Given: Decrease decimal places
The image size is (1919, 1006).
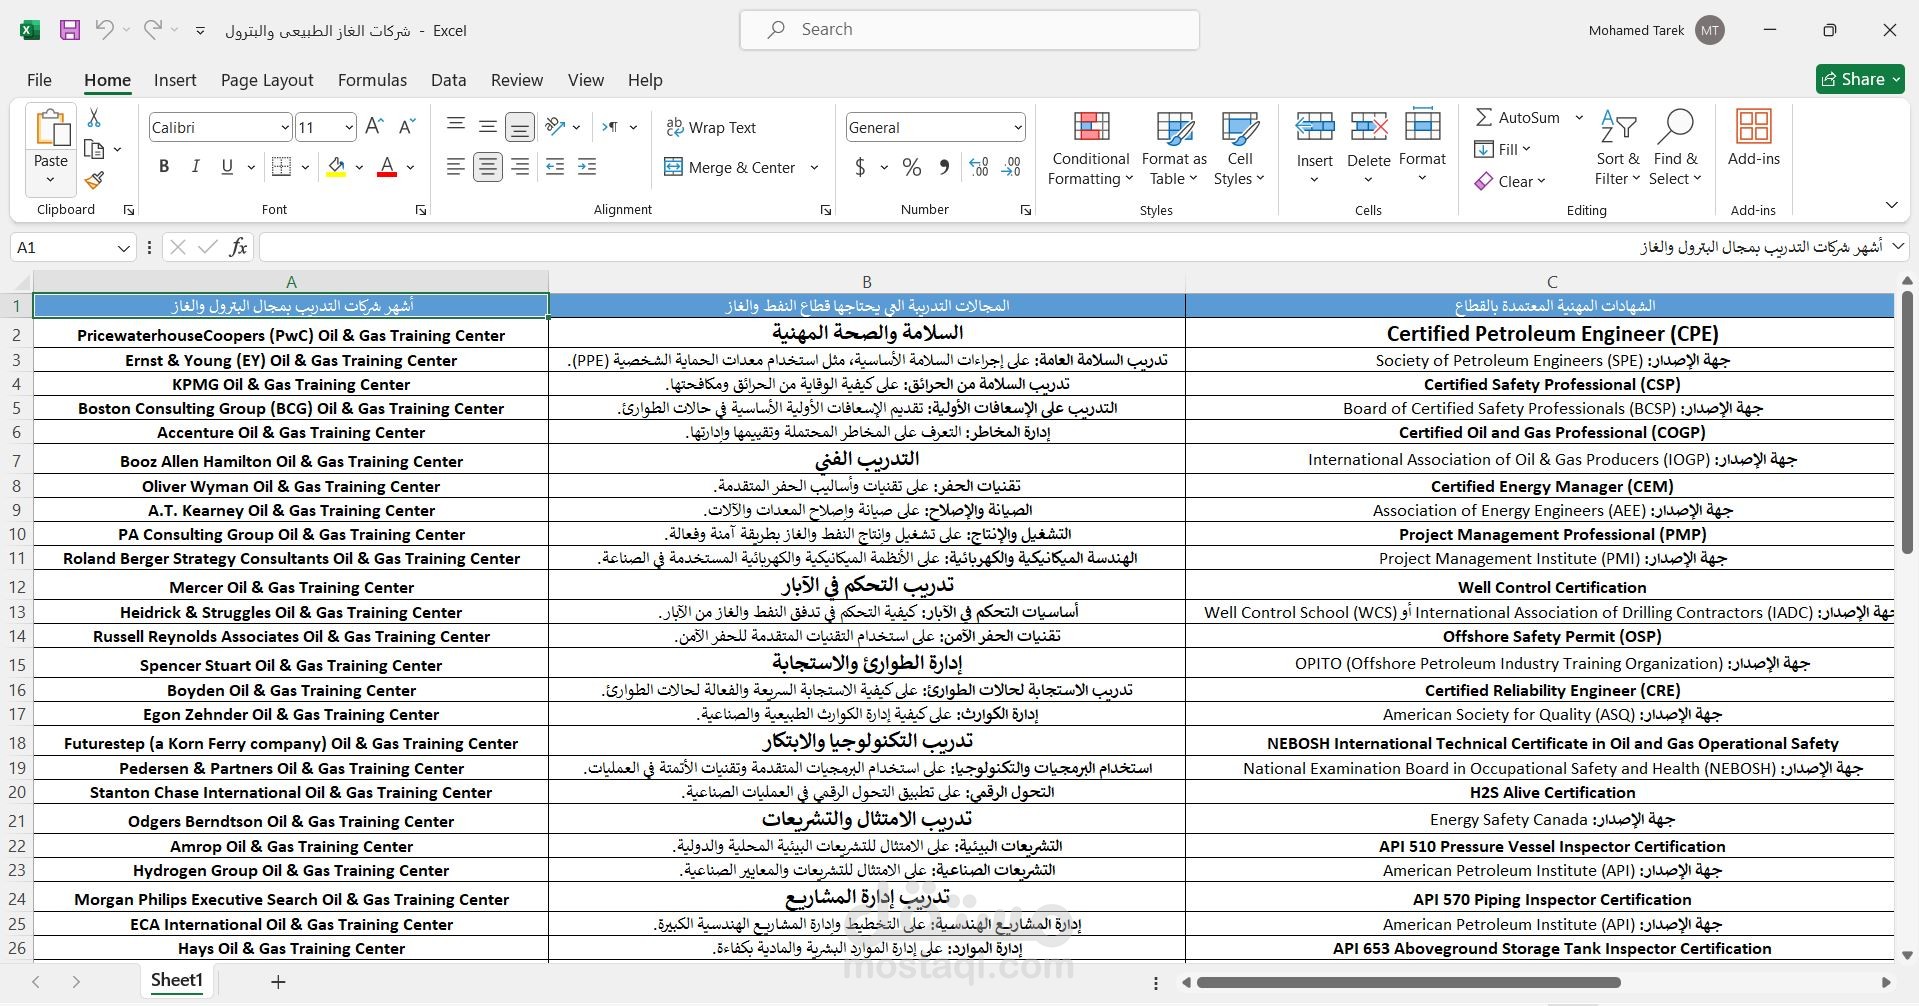Looking at the screenshot, I should 1011,167.
